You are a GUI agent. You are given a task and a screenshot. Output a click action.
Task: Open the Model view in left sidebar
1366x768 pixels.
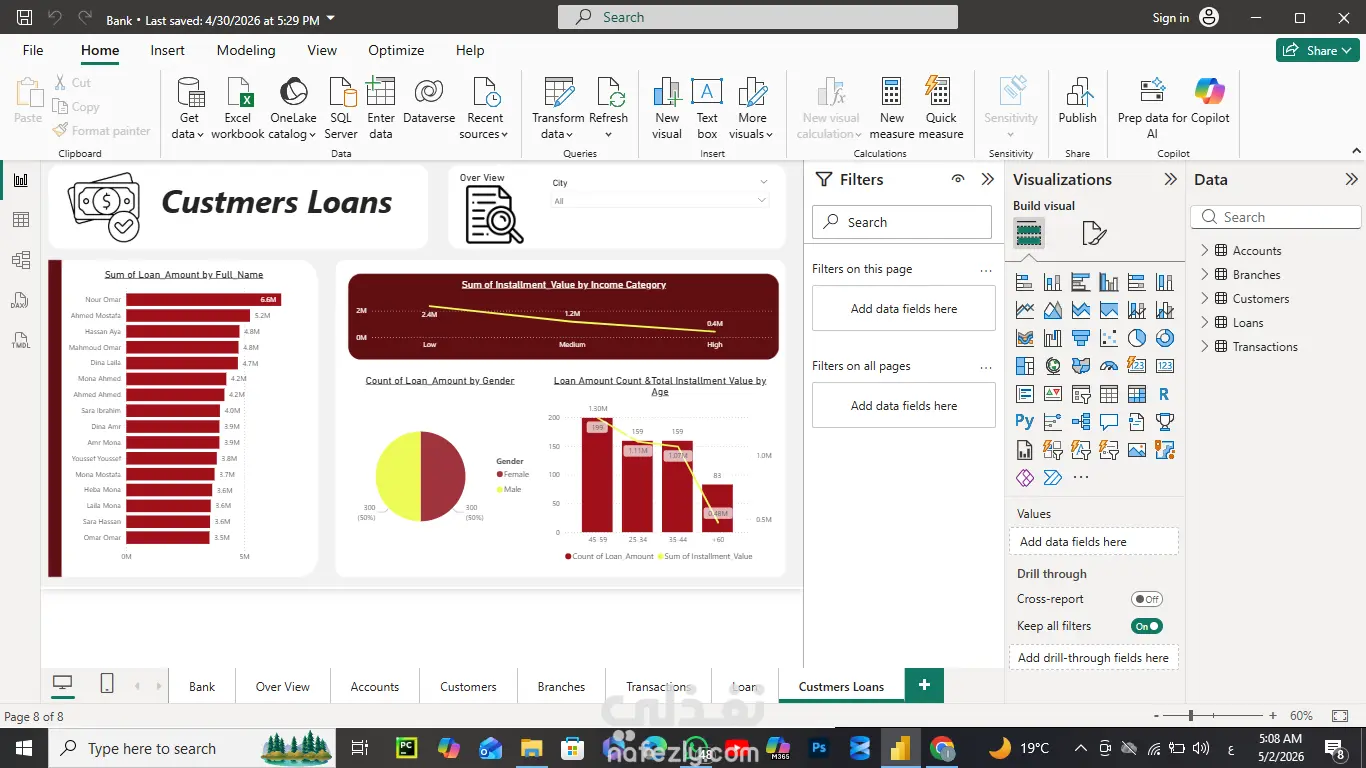[x=20, y=260]
